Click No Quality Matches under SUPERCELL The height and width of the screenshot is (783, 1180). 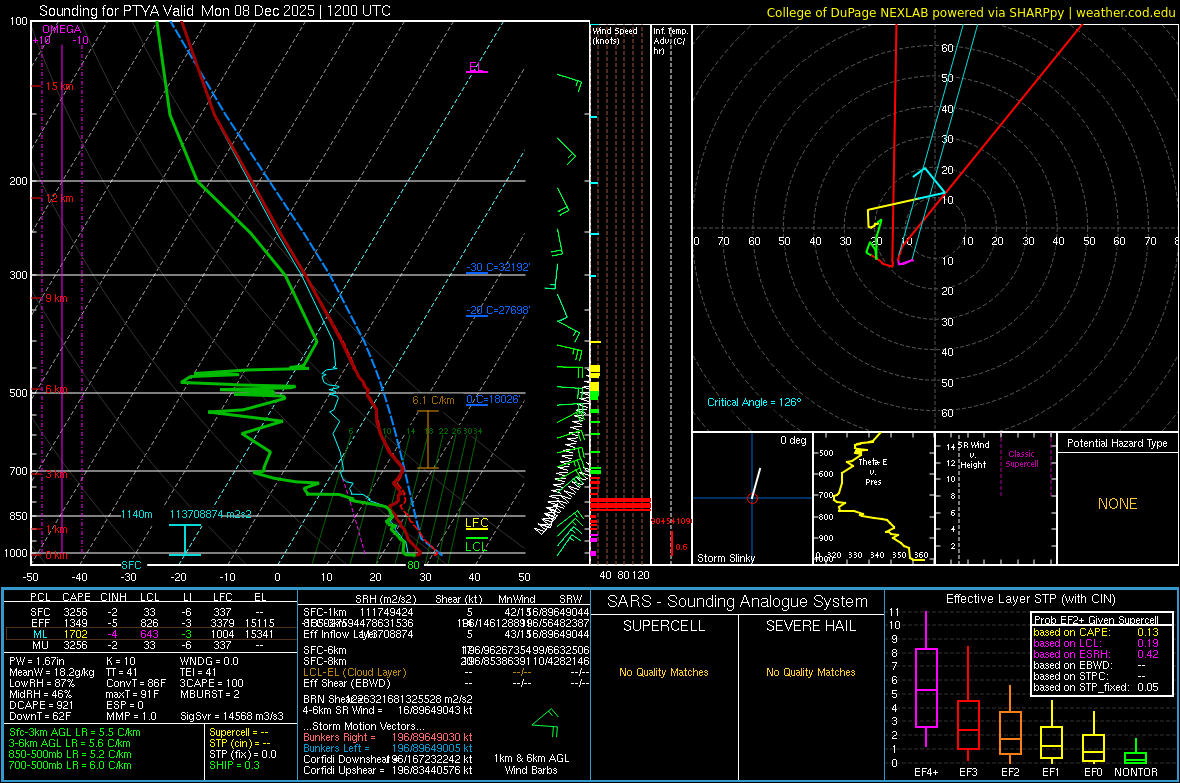(x=664, y=672)
